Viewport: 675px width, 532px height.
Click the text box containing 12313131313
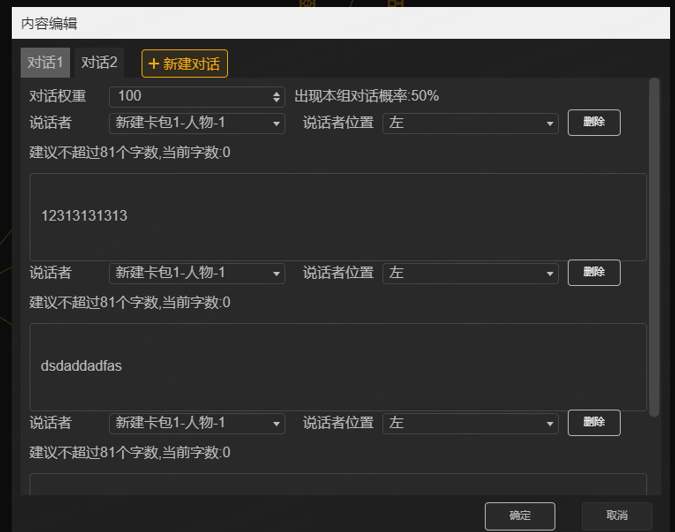(x=338, y=217)
